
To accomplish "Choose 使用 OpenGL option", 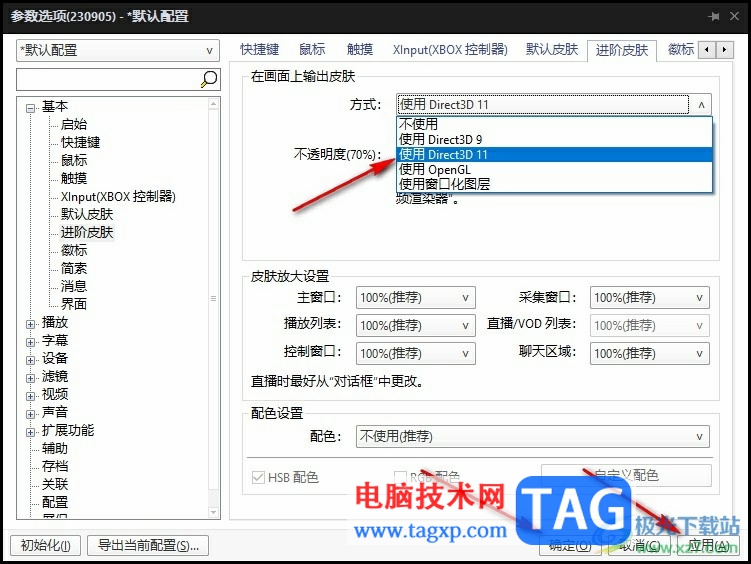I will tap(554, 169).
